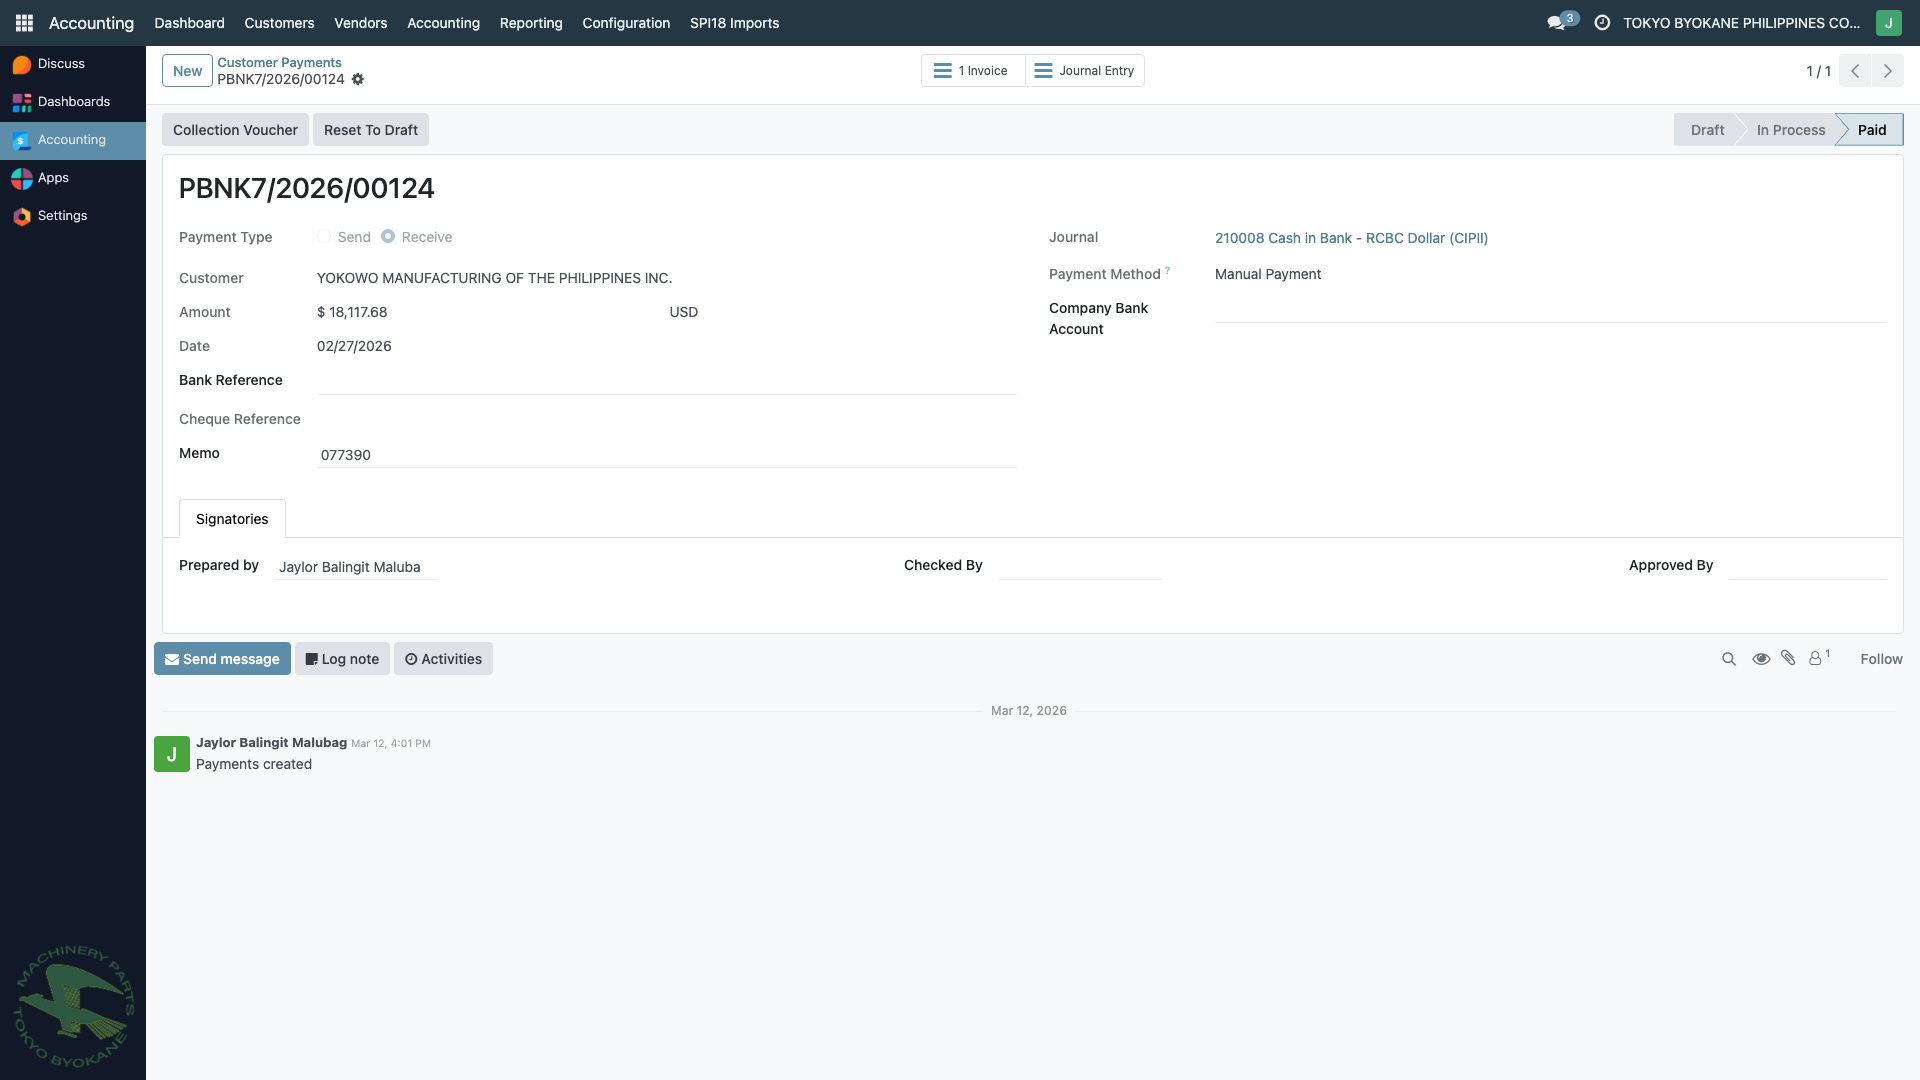1920x1080 pixels.
Task: Open journal 210008 Cash in Bank link
Action: click(x=1351, y=238)
